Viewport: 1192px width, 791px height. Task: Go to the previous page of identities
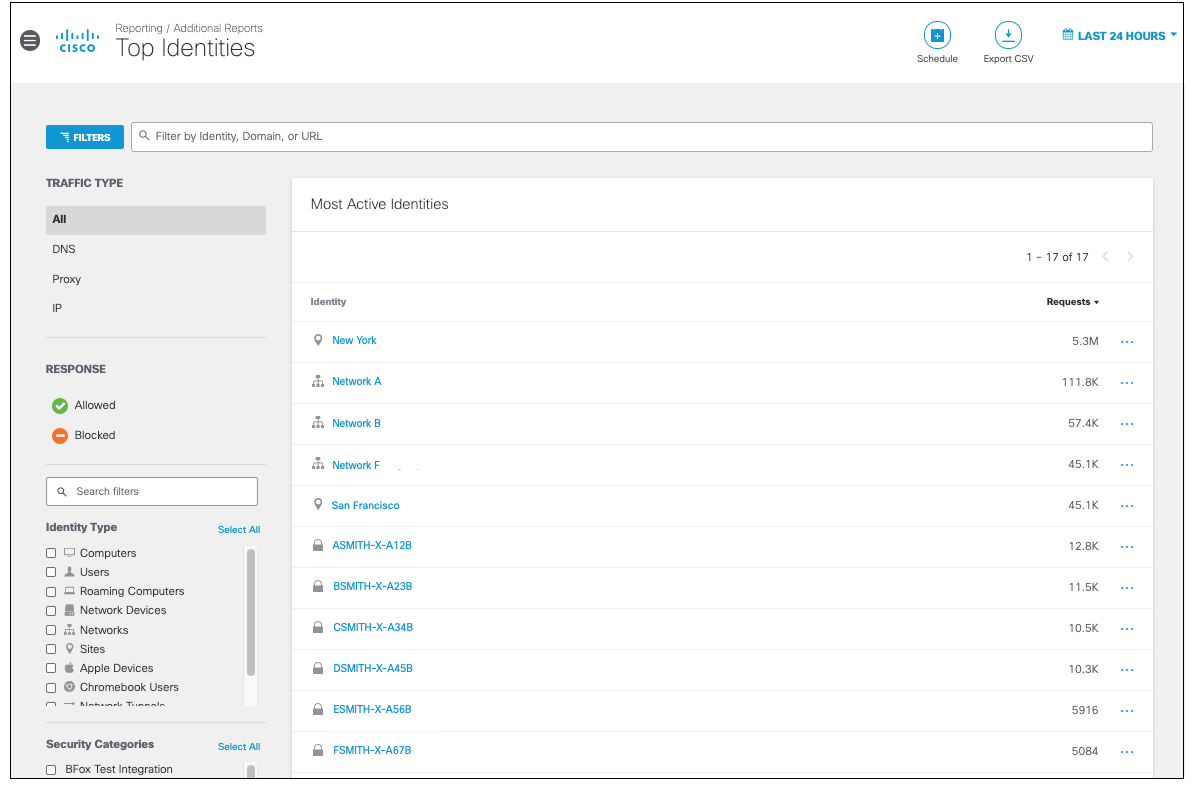(1105, 257)
